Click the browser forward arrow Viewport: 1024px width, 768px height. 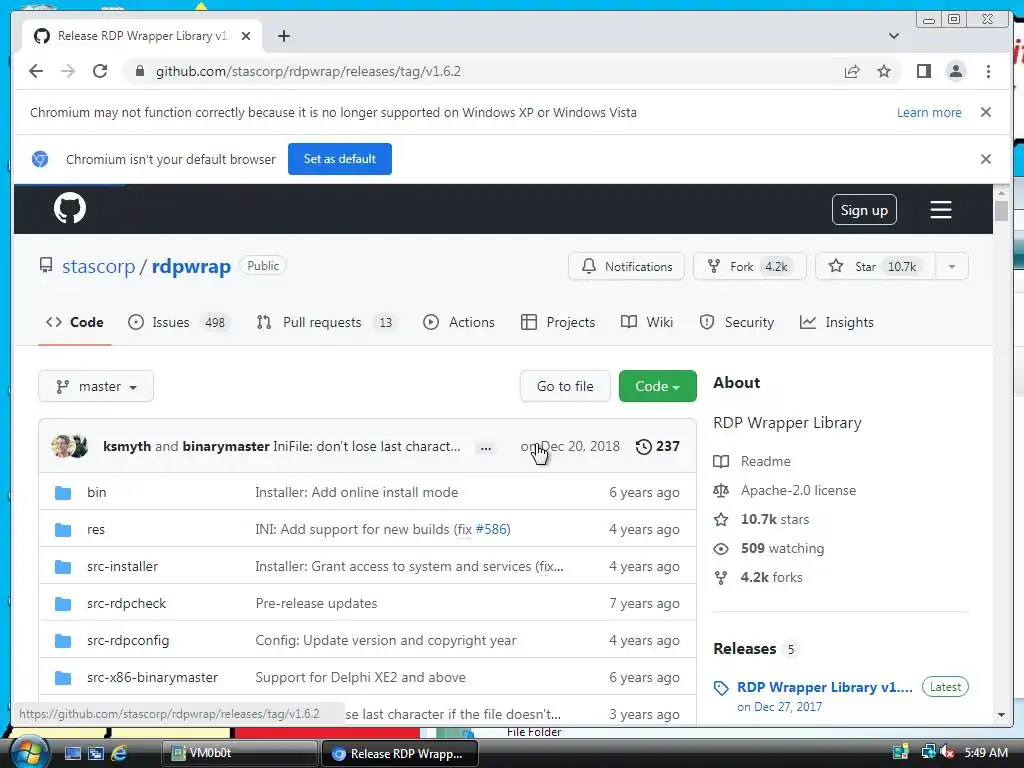tap(68, 71)
